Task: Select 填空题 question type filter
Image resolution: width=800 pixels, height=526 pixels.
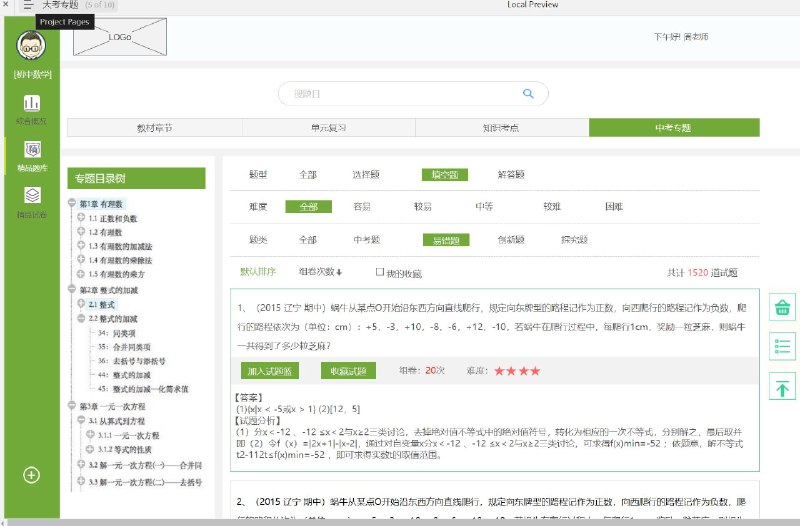Action: 445,174
